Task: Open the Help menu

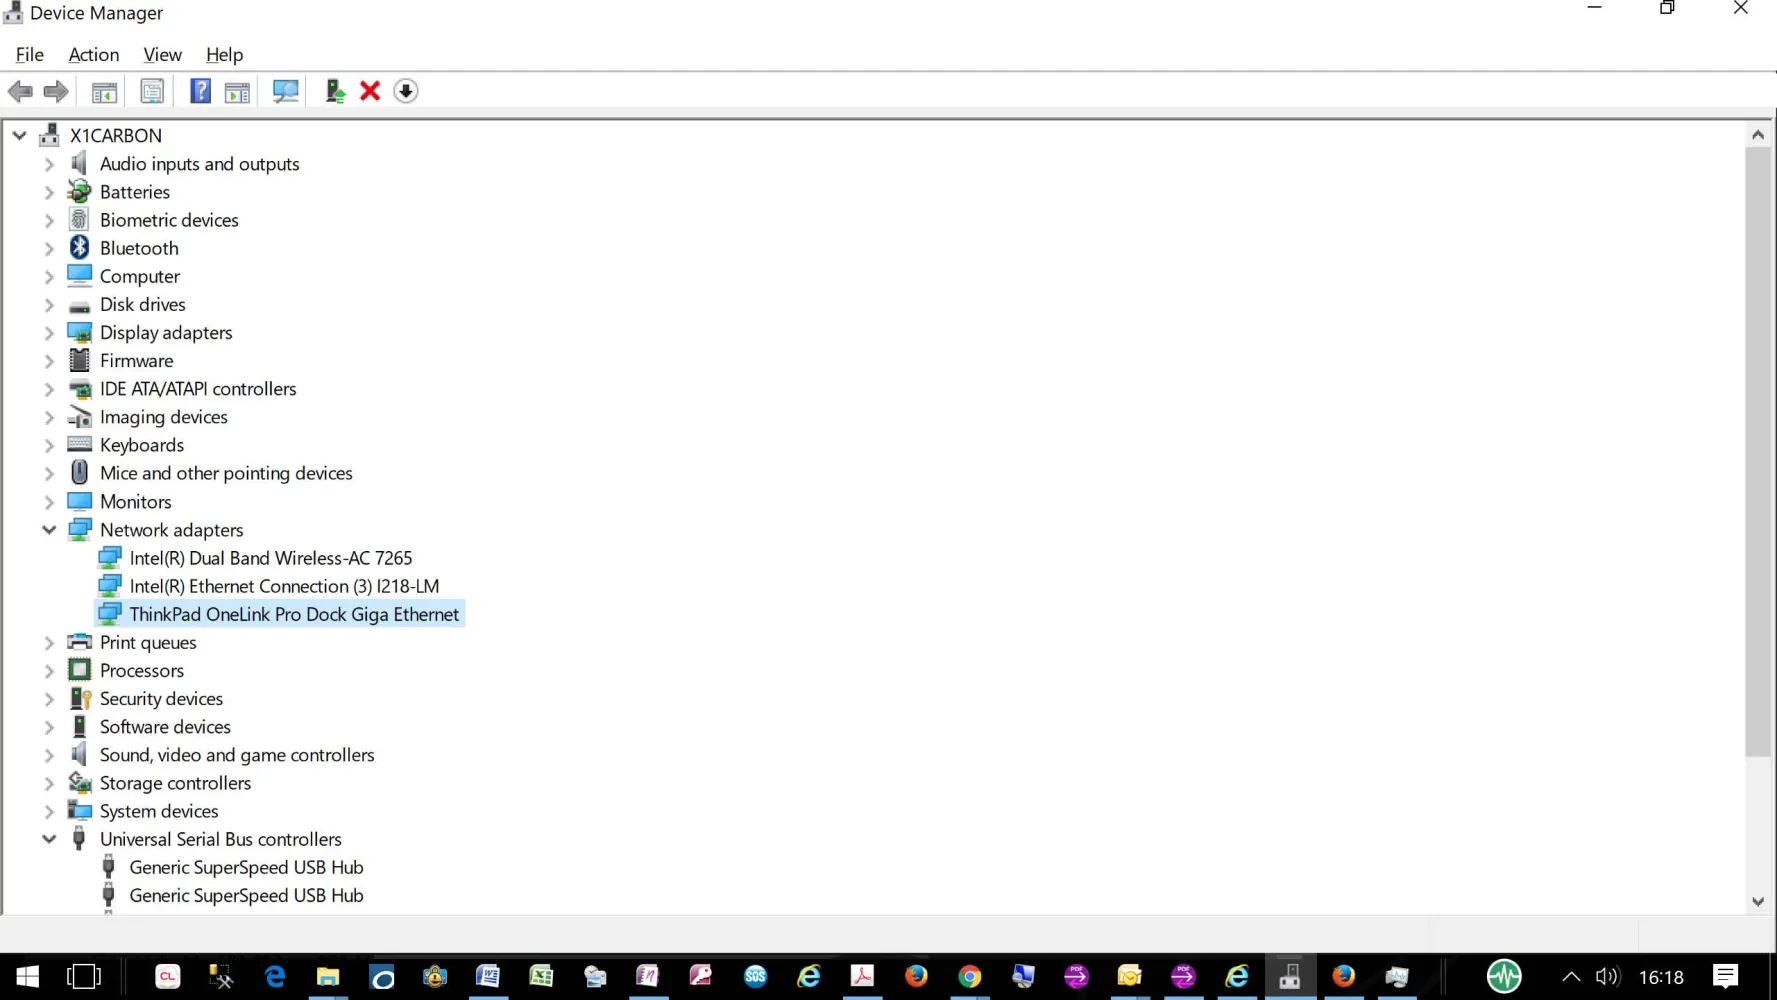Action: click(x=224, y=55)
